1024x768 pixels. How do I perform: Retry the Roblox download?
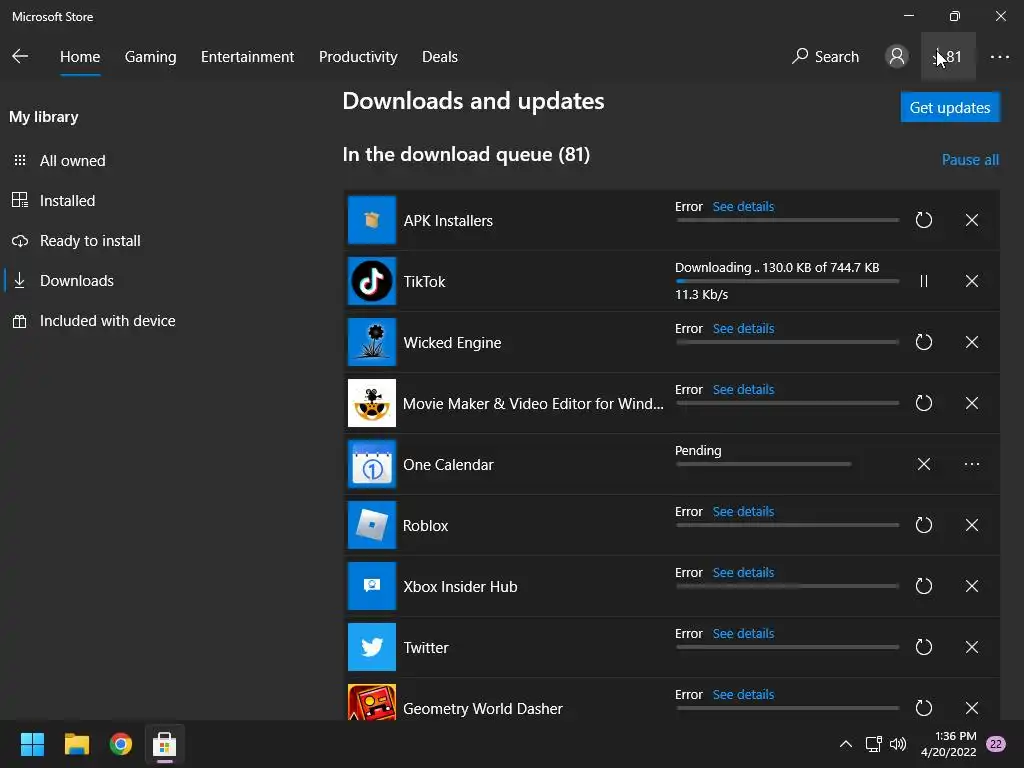923,525
